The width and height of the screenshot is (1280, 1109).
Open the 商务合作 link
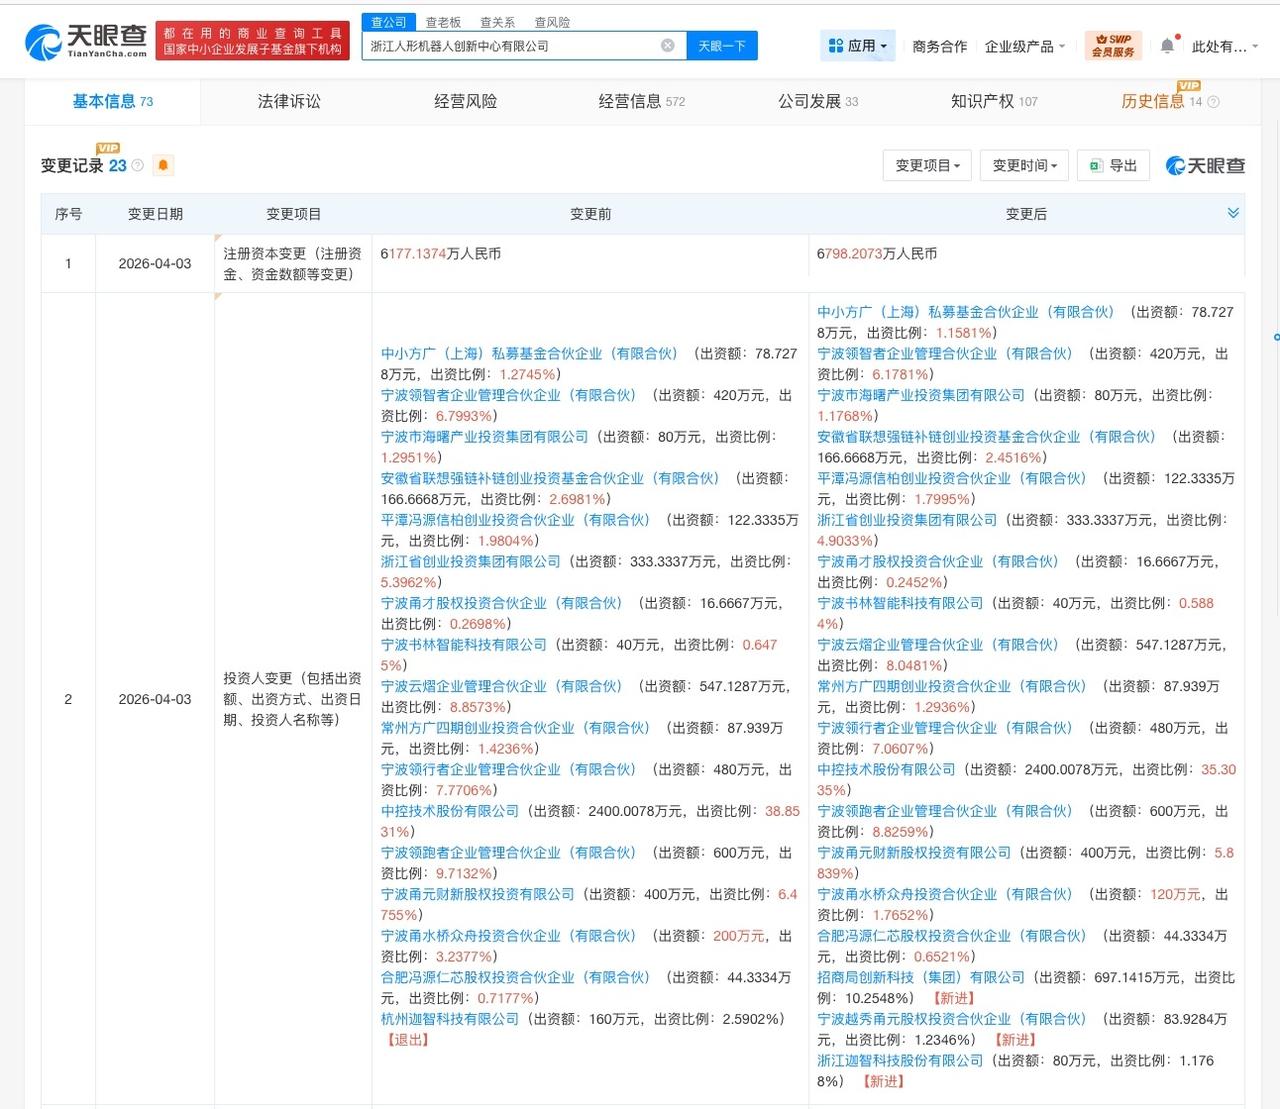pyautogui.click(x=939, y=46)
